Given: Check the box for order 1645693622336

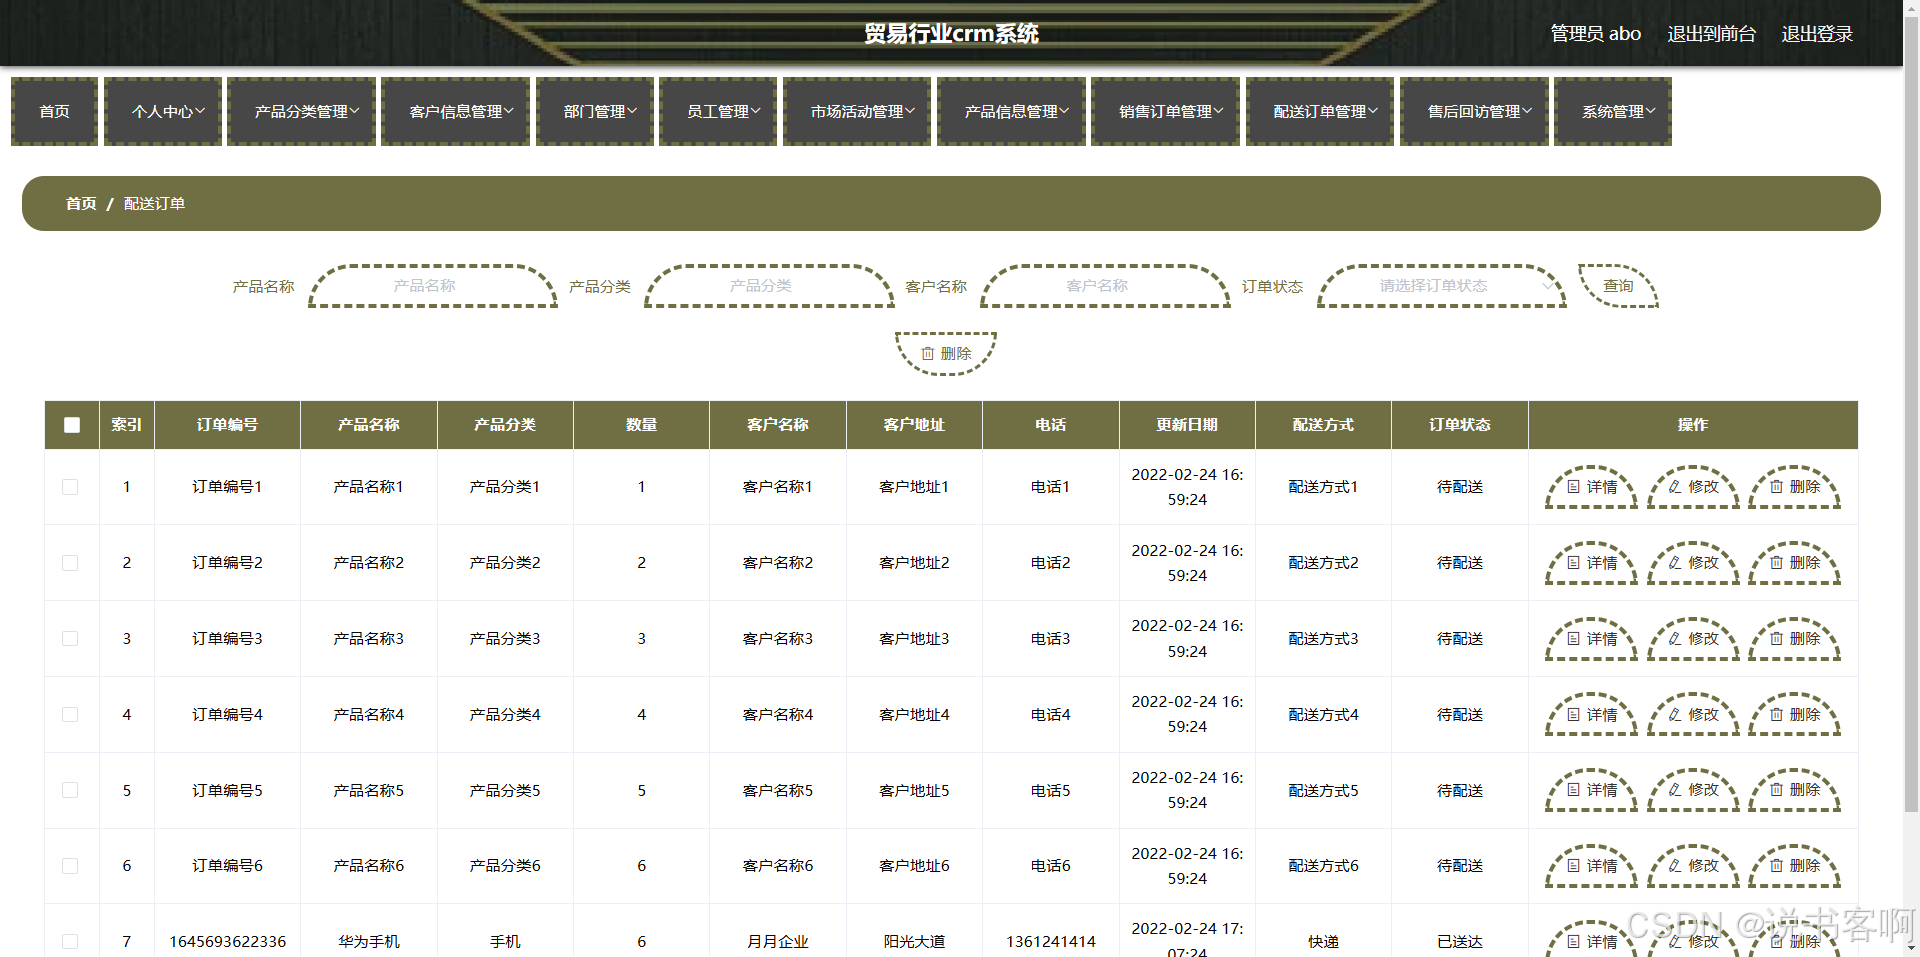Looking at the screenshot, I should point(70,942).
